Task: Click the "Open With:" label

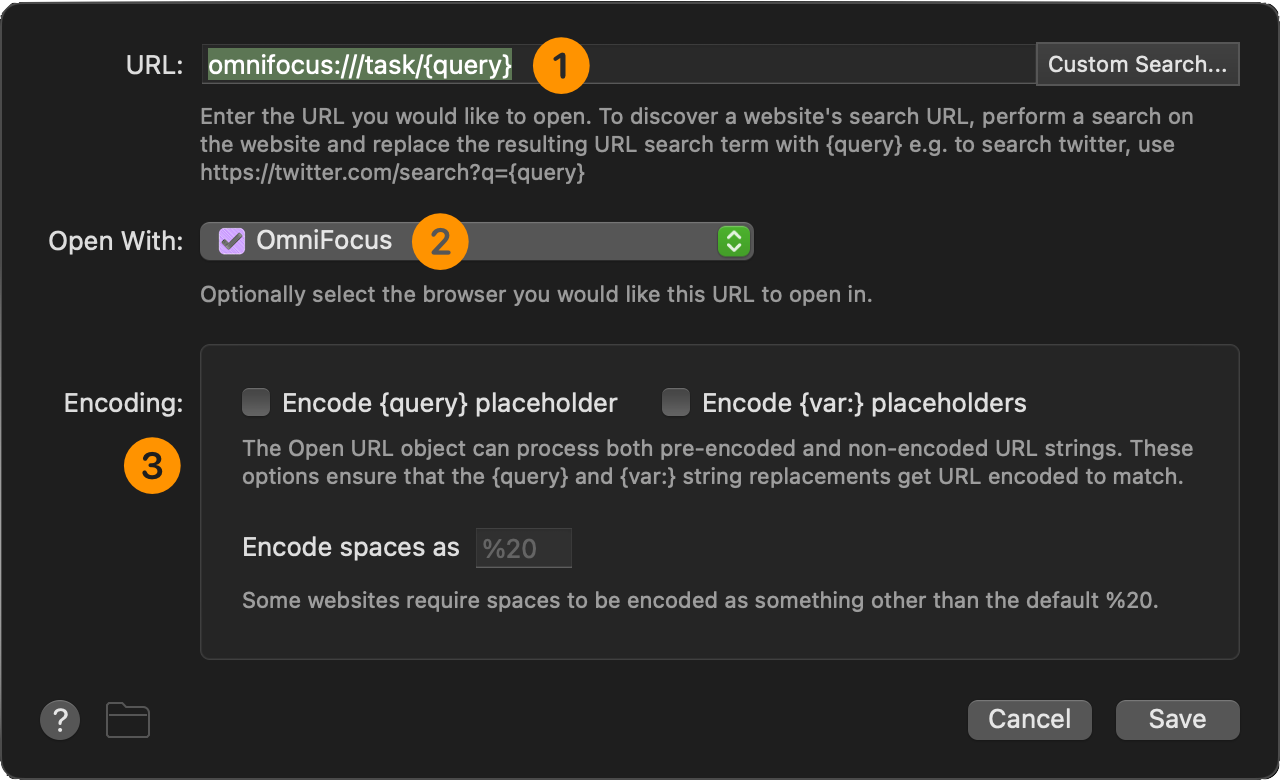Action: pos(116,241)
